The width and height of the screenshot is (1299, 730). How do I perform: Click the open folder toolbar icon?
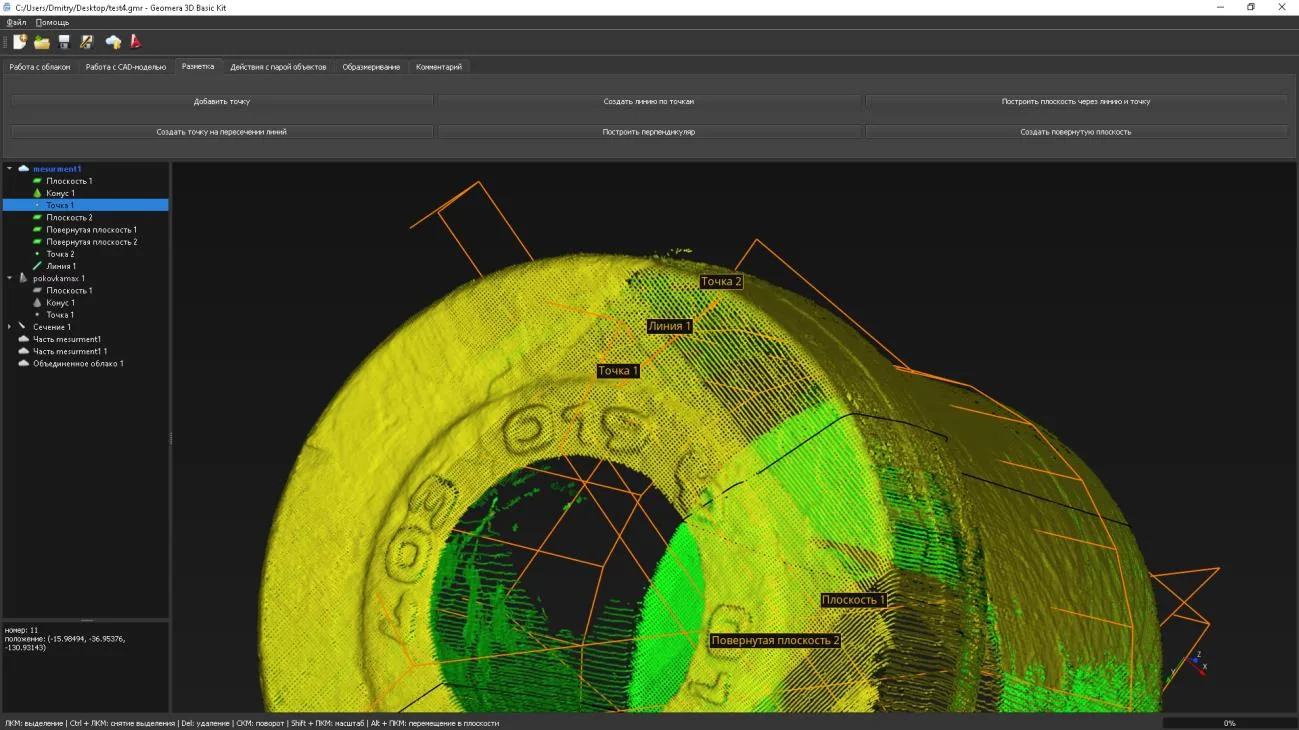[42, 42]
